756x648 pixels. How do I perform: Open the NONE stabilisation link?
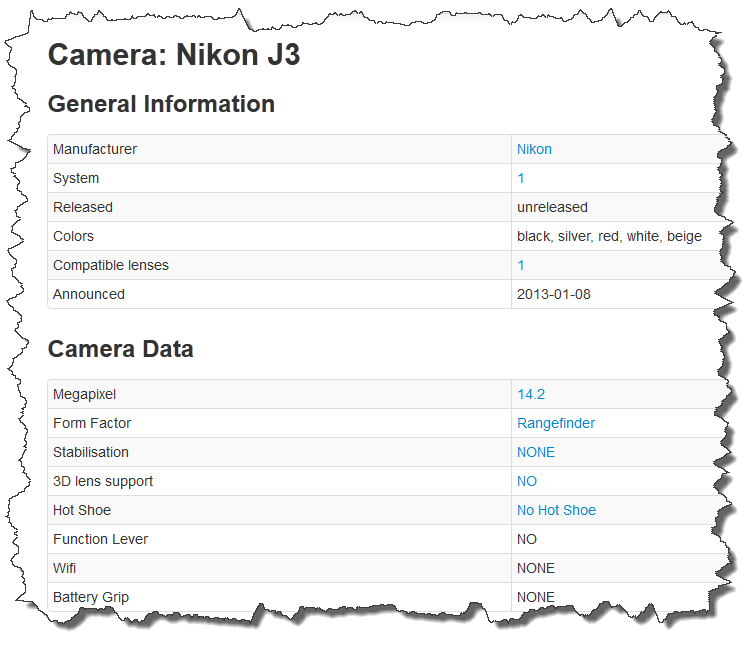[536, 452]
